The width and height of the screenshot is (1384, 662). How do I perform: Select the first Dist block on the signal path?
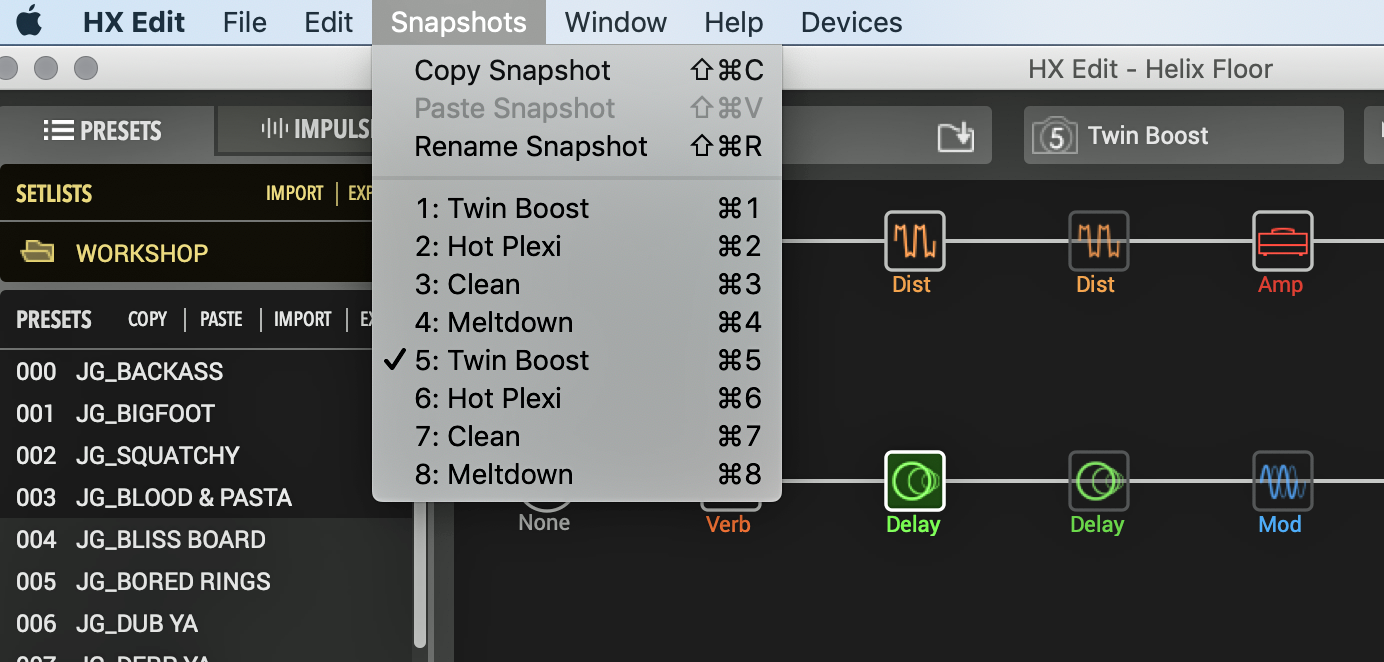tap(914, 241)
